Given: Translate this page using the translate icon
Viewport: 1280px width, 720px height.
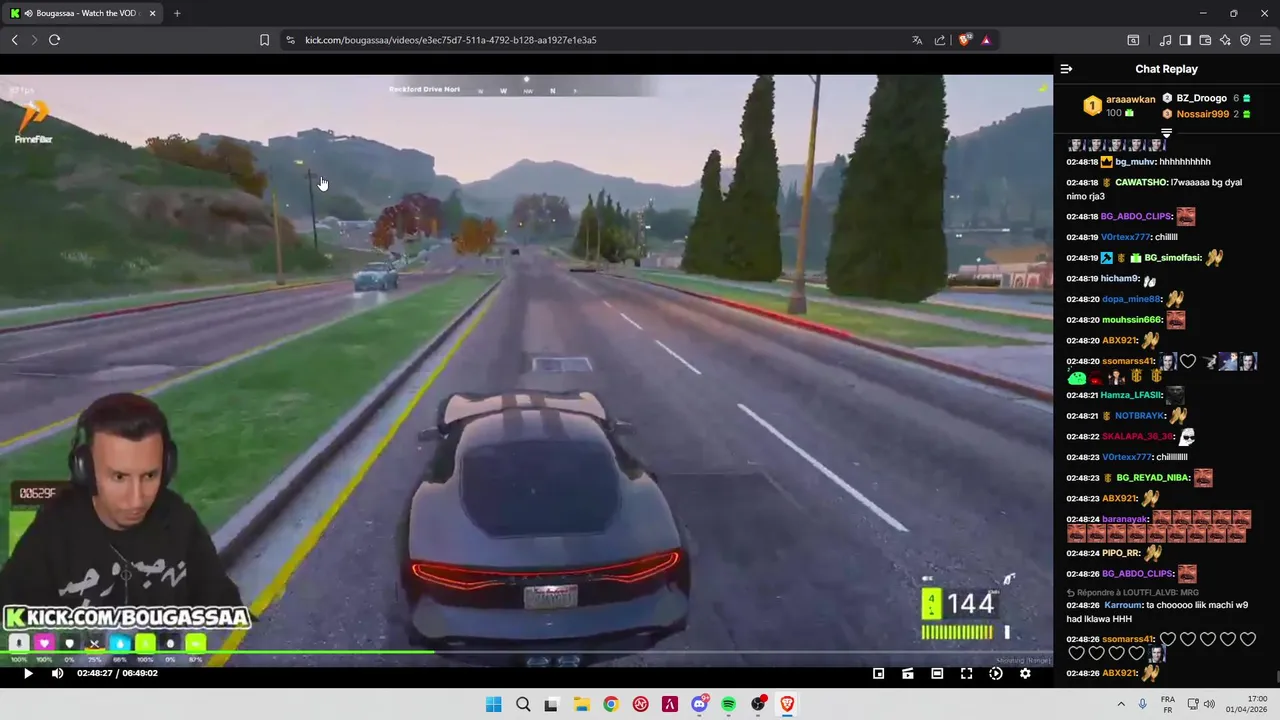Looking at the screenshot, I should [x=917, y=40].
